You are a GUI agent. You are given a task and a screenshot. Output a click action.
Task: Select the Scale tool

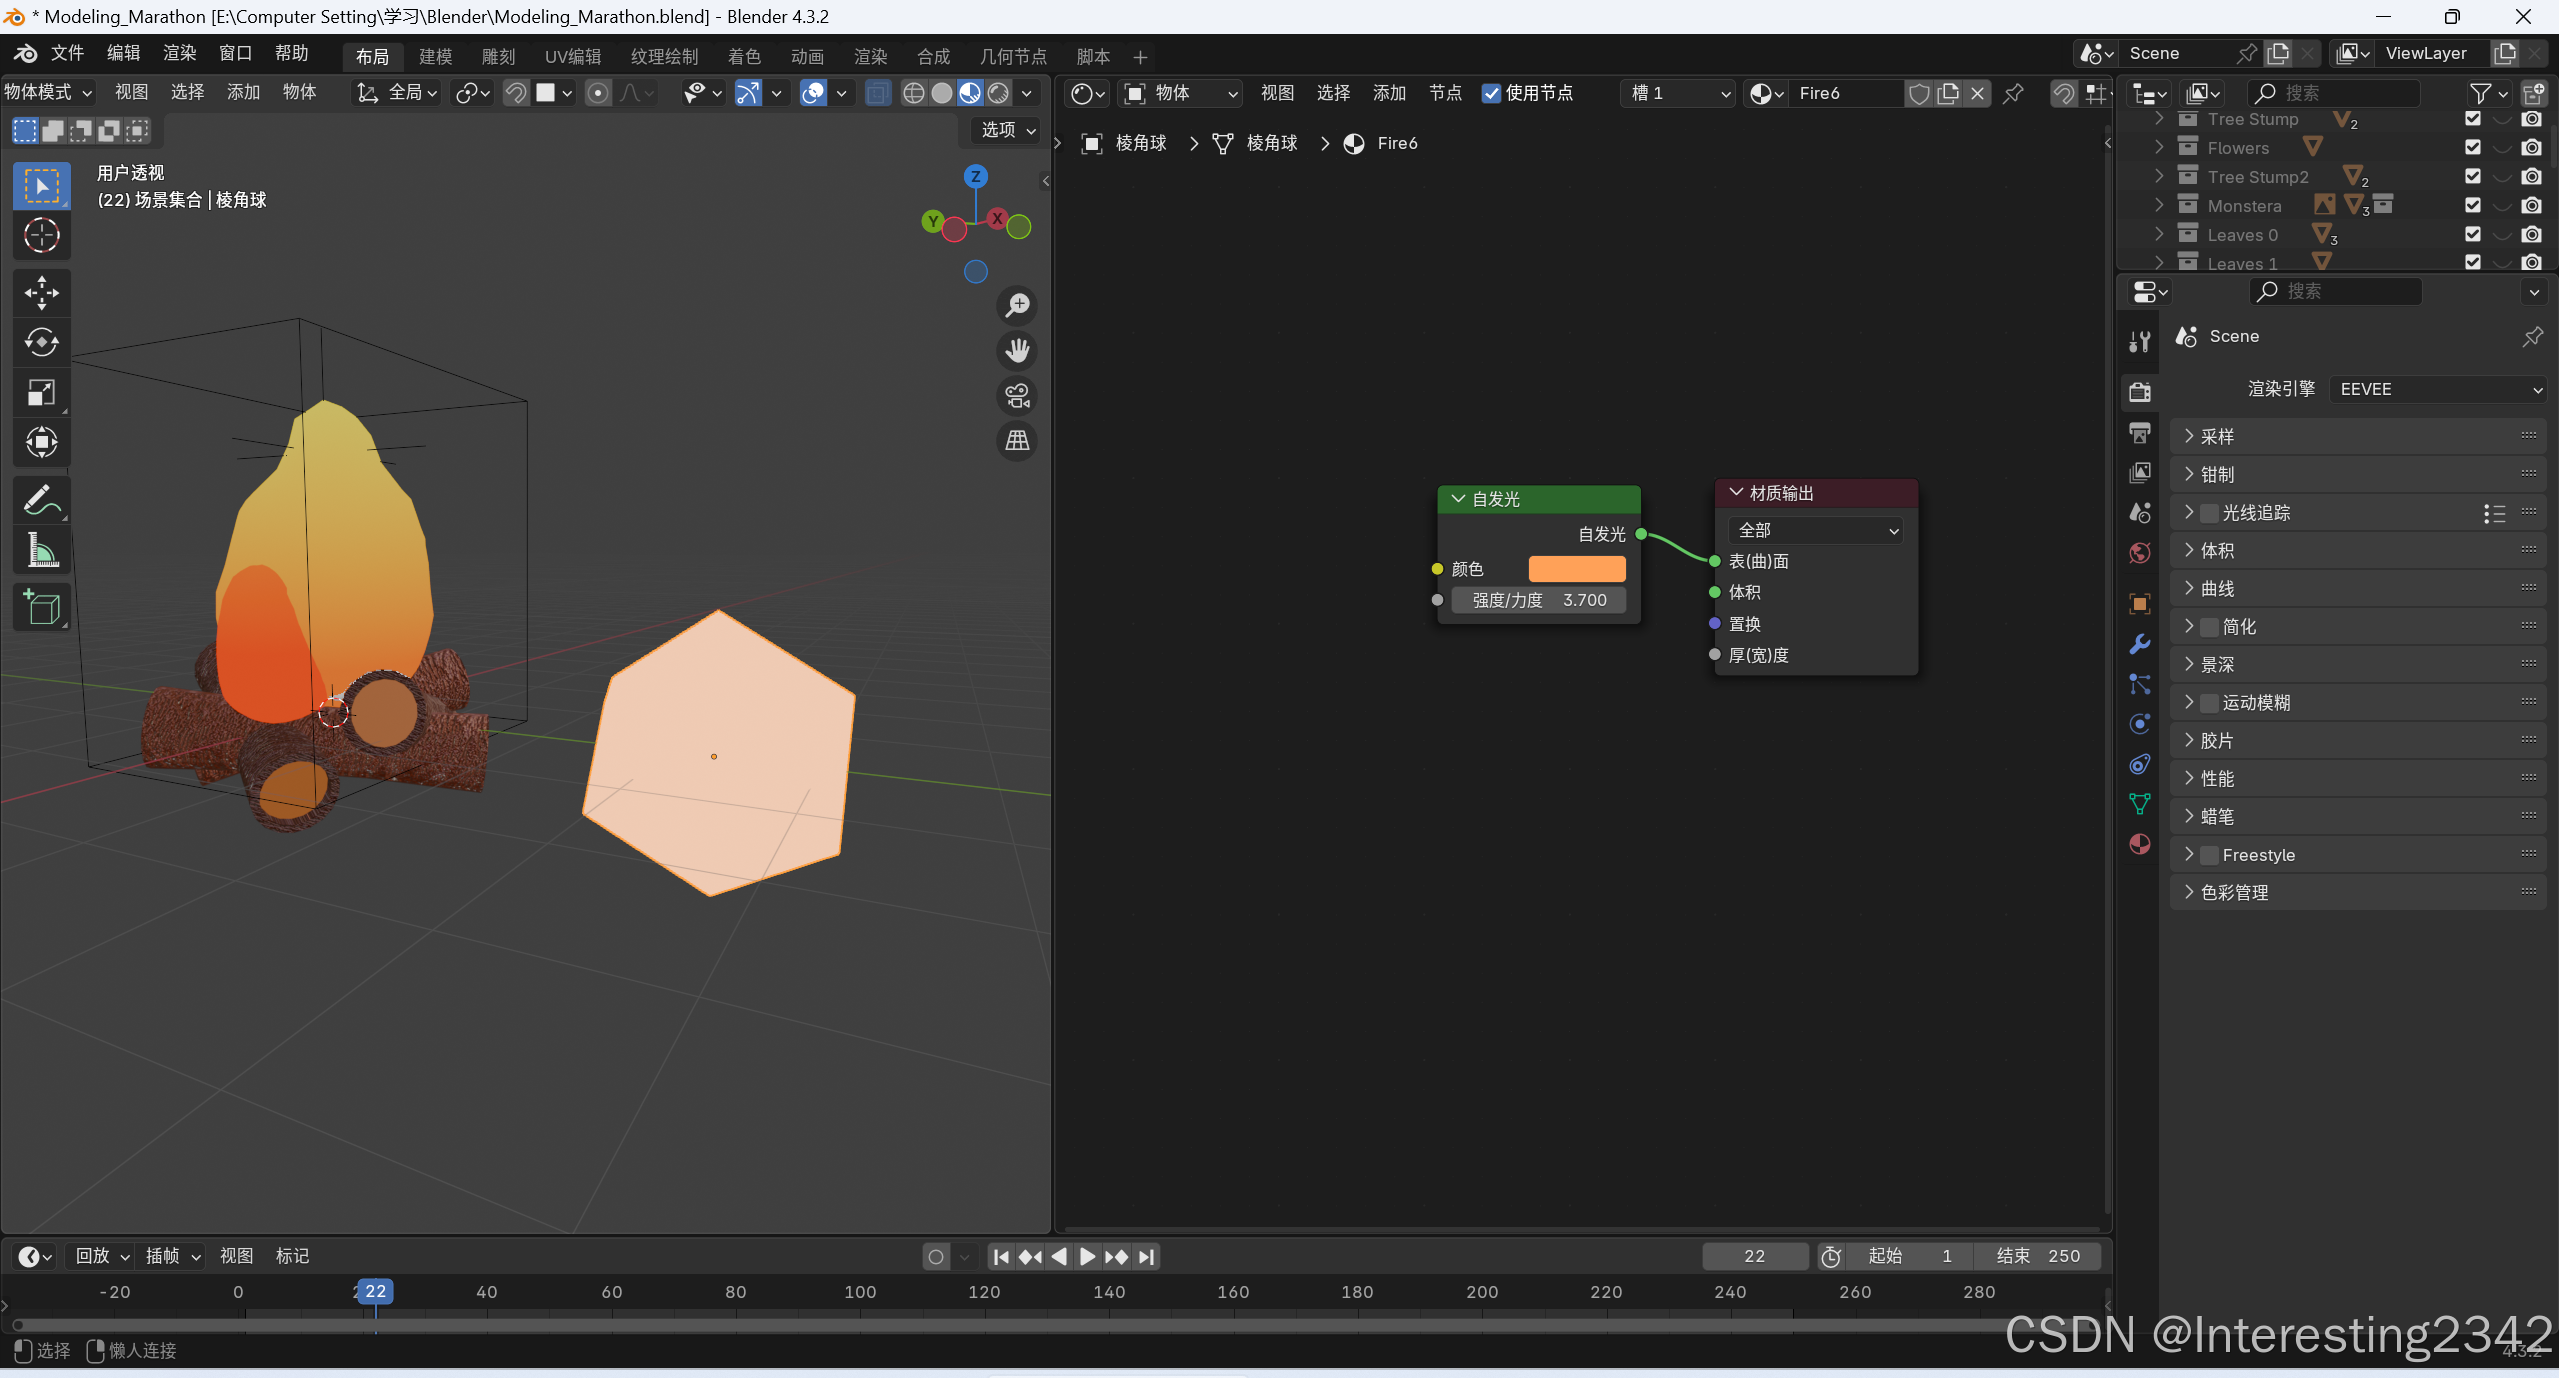tap(41, 393)
